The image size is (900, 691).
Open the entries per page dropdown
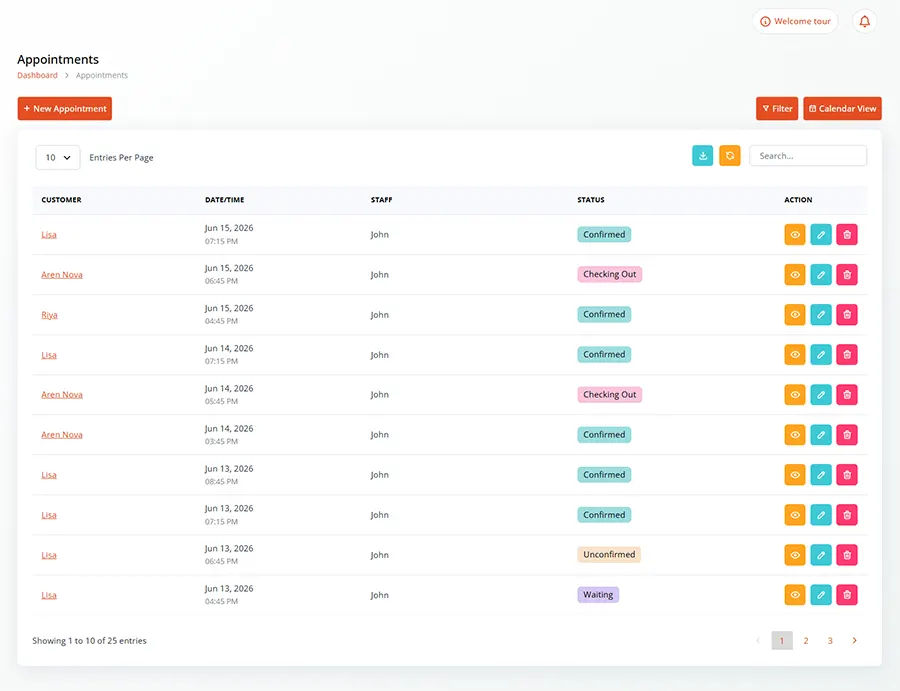pos(58,157)
